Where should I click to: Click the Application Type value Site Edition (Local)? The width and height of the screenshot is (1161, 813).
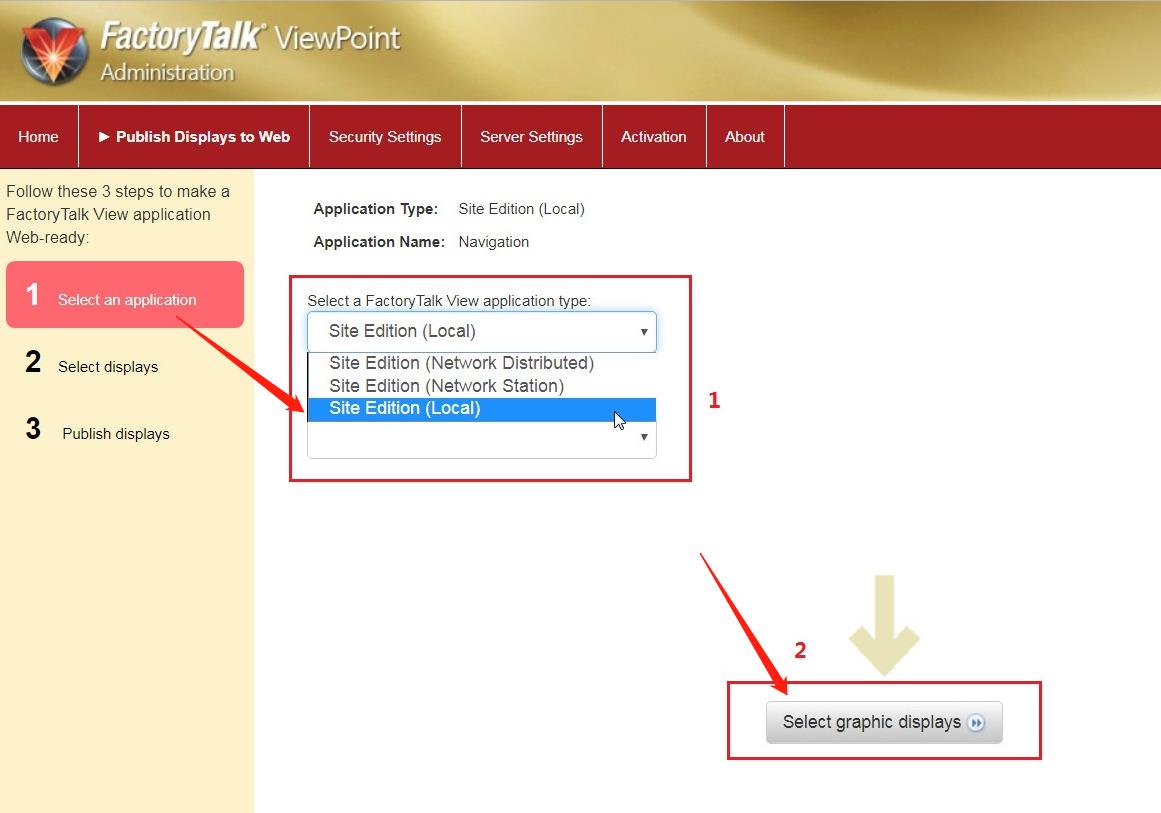coord(521,210)
